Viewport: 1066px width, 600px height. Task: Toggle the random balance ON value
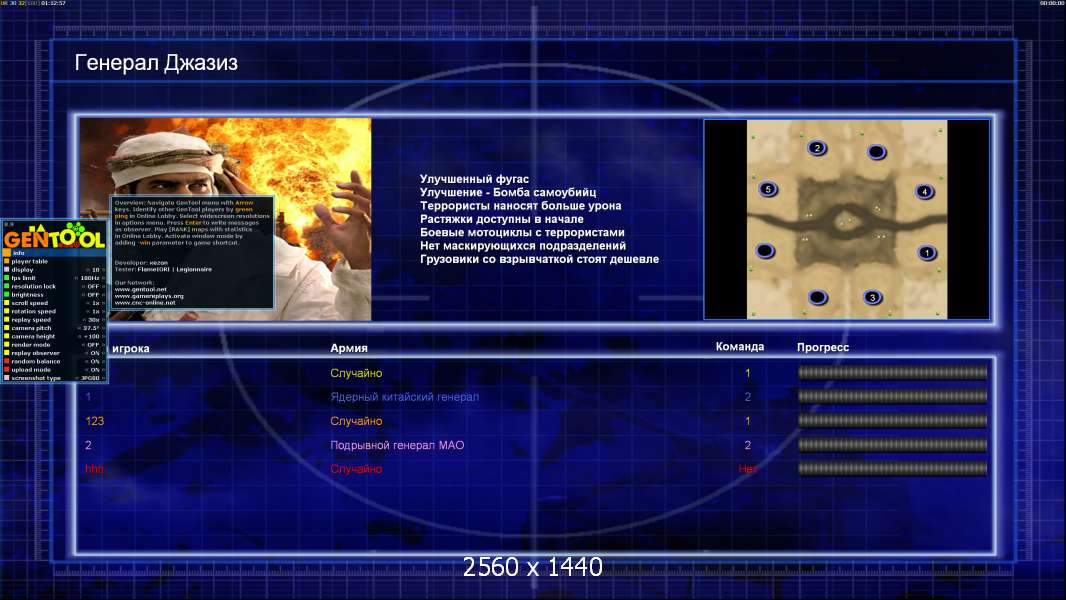pyautogui.click(x=94, y=361)
